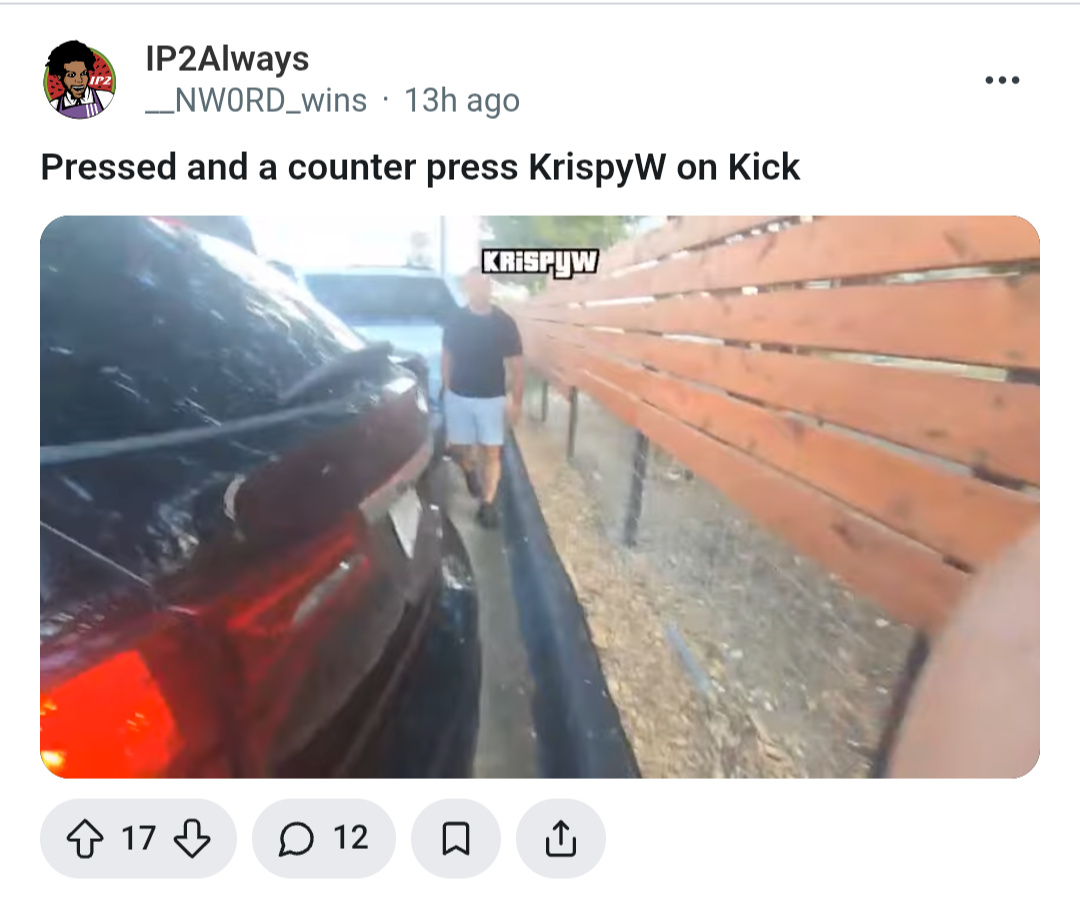Open comments via the speech bubble icon
The image size is (1080, 914).
click(x=296, y=839)
